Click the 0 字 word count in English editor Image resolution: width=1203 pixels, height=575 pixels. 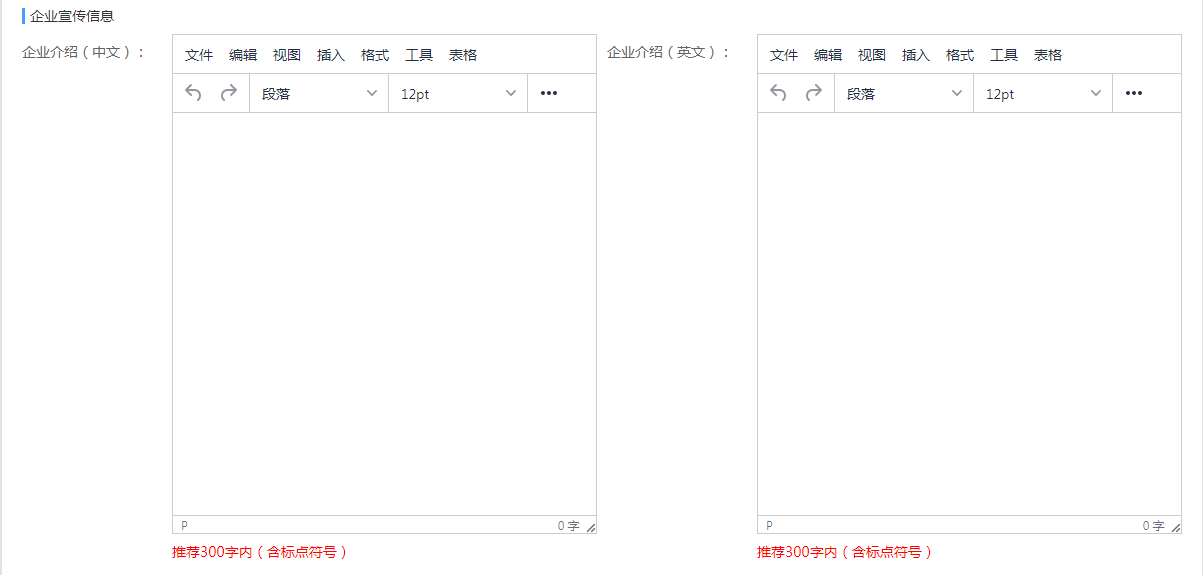tap(1153, 526)
